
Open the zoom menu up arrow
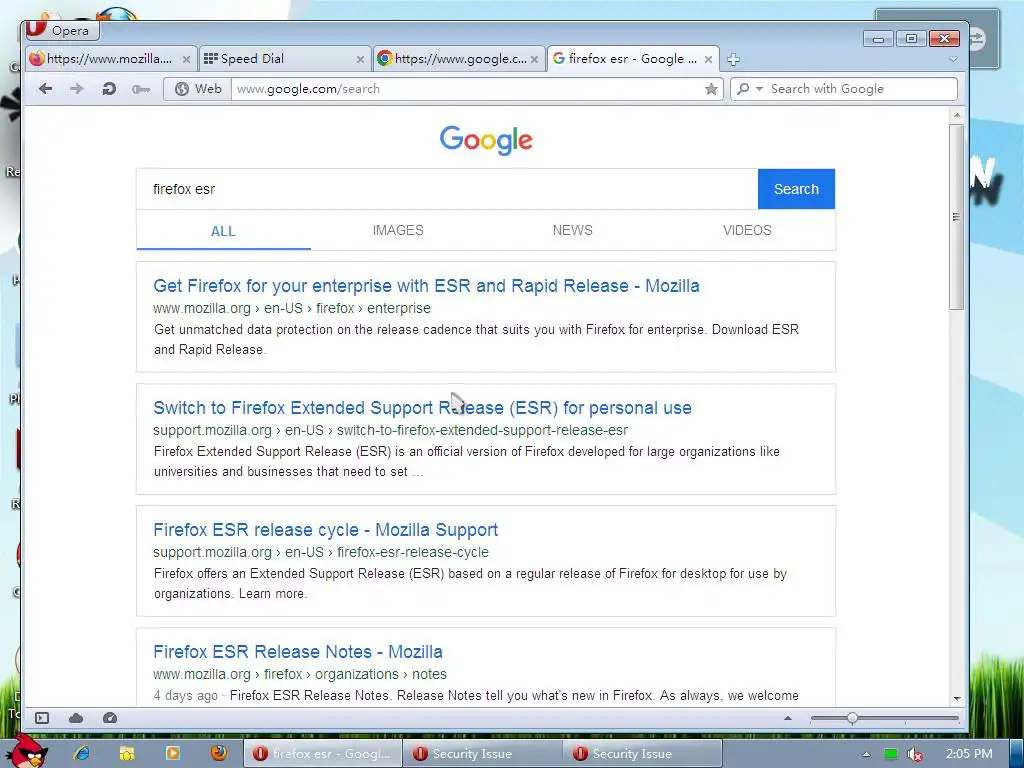[x=788, y=718]
